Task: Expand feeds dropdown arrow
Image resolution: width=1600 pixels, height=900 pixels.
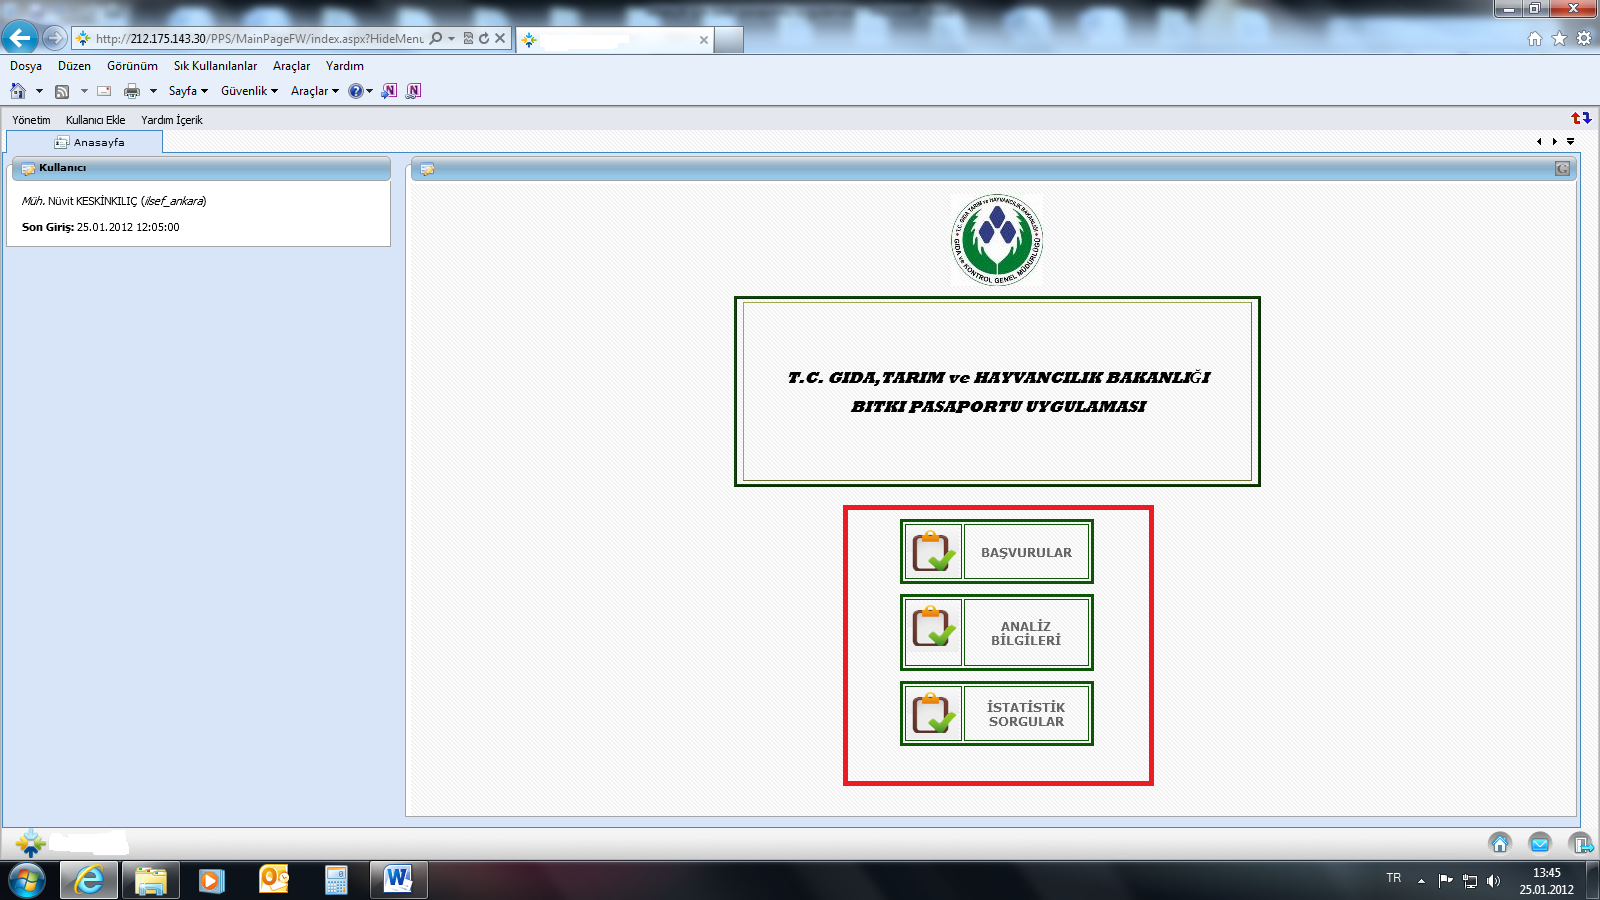Action: (84, 91)
